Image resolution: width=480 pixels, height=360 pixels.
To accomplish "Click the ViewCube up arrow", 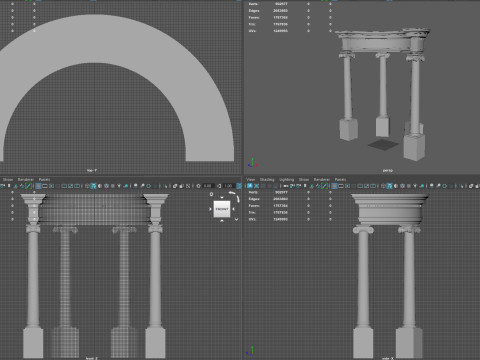I will click(222, 198).
